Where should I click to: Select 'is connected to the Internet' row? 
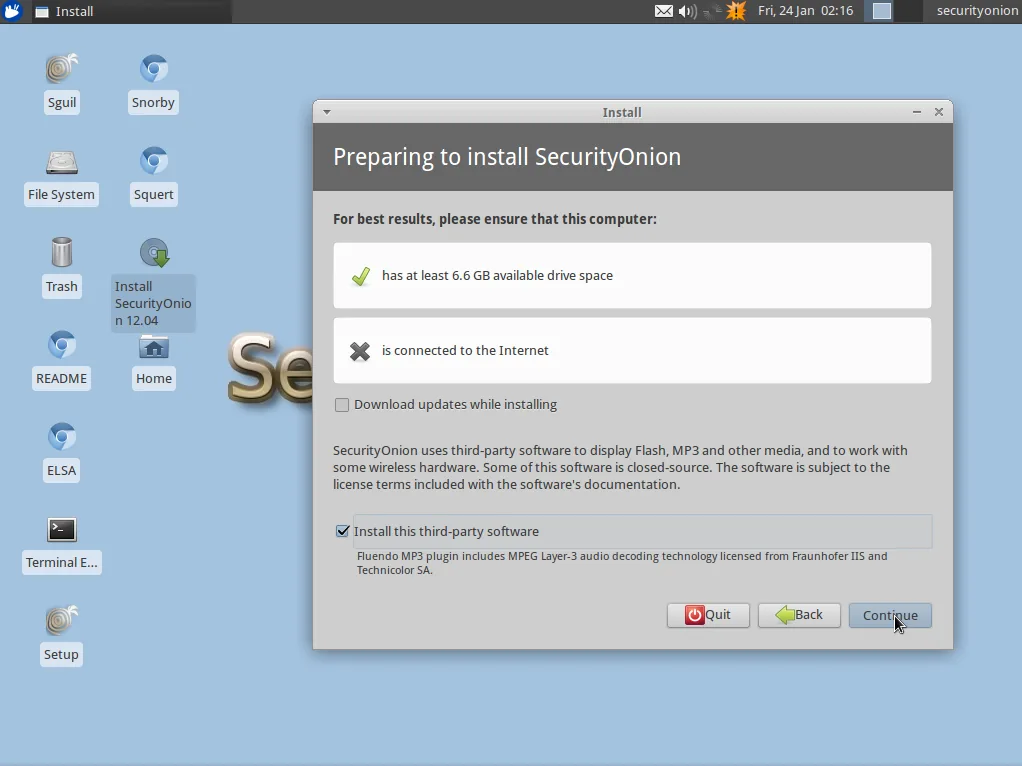point(632,351)
